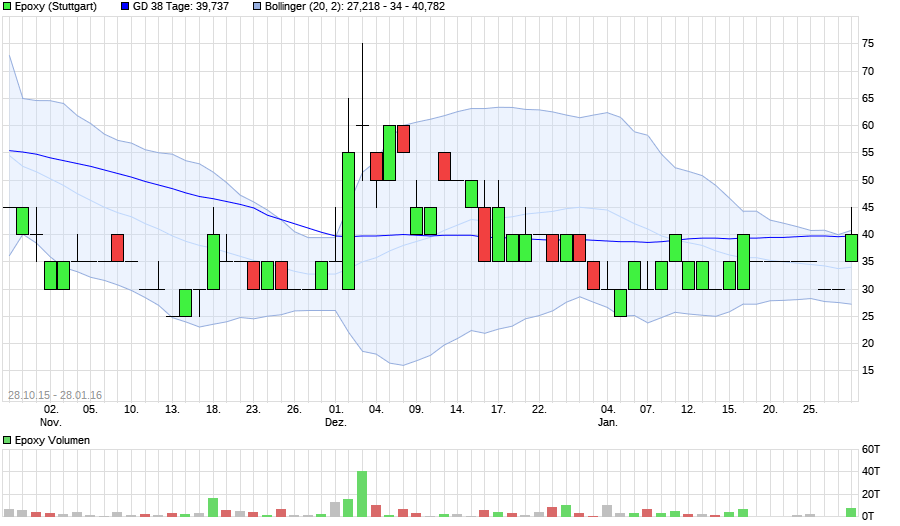Click the last green volume bar at right edge

851,512
